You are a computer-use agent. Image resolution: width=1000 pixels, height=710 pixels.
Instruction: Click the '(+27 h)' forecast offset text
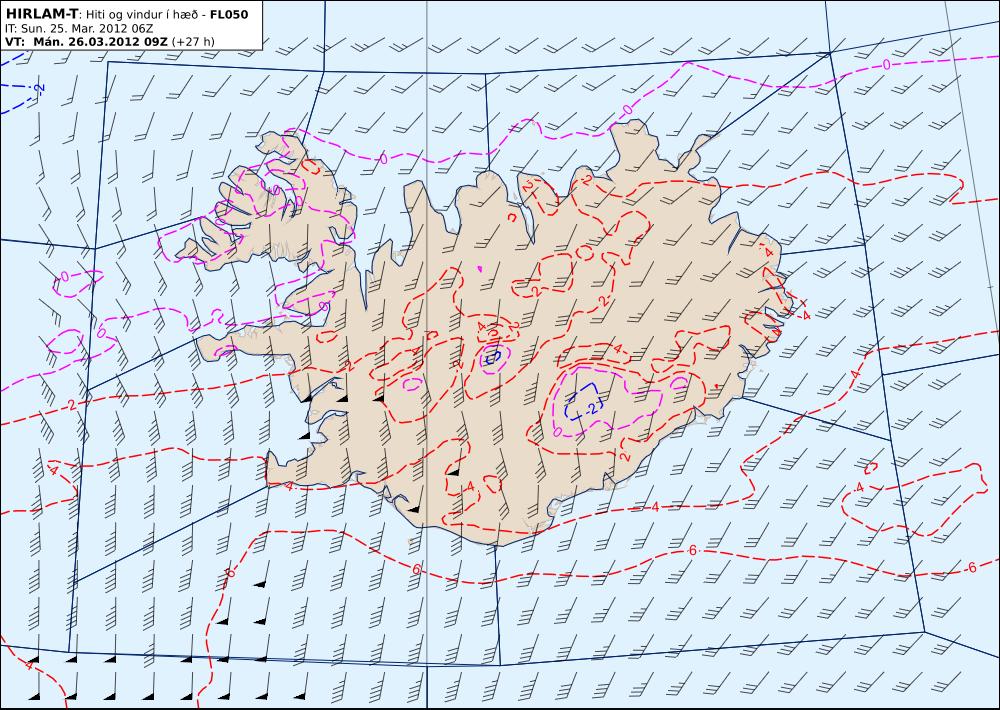click(194, 42)
